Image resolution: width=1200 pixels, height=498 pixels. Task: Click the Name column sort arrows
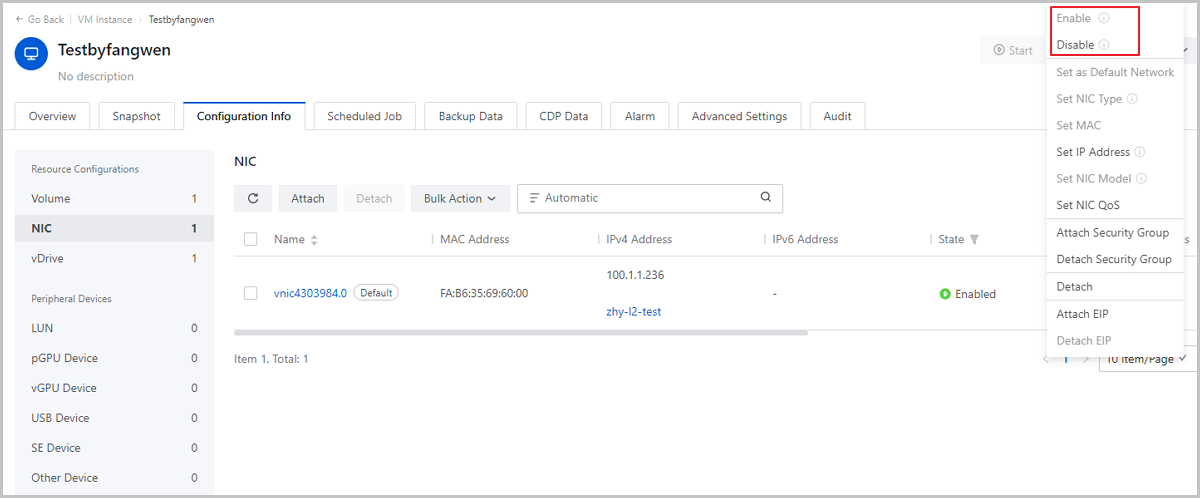click(314, 240)
